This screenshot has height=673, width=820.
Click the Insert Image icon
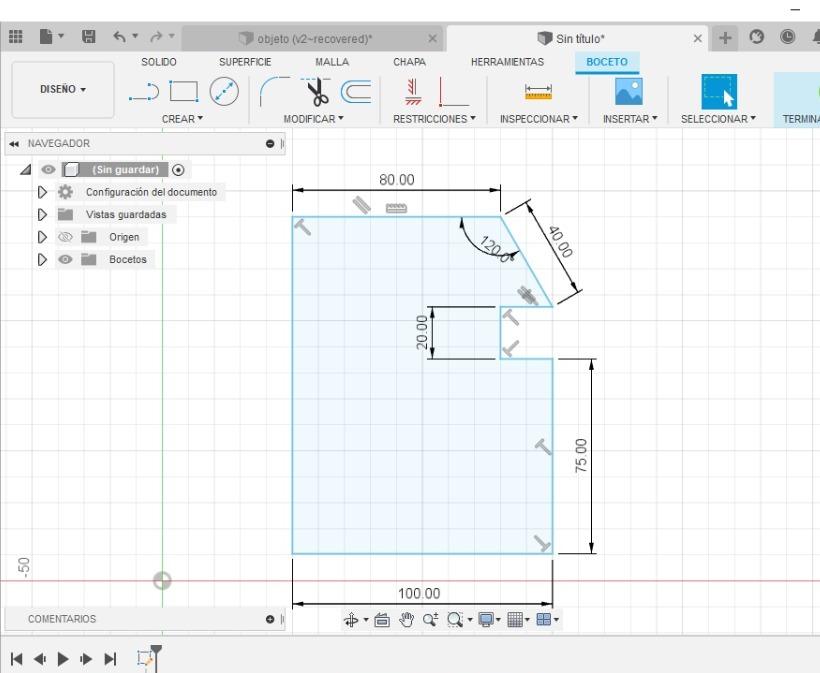(629, 92)
